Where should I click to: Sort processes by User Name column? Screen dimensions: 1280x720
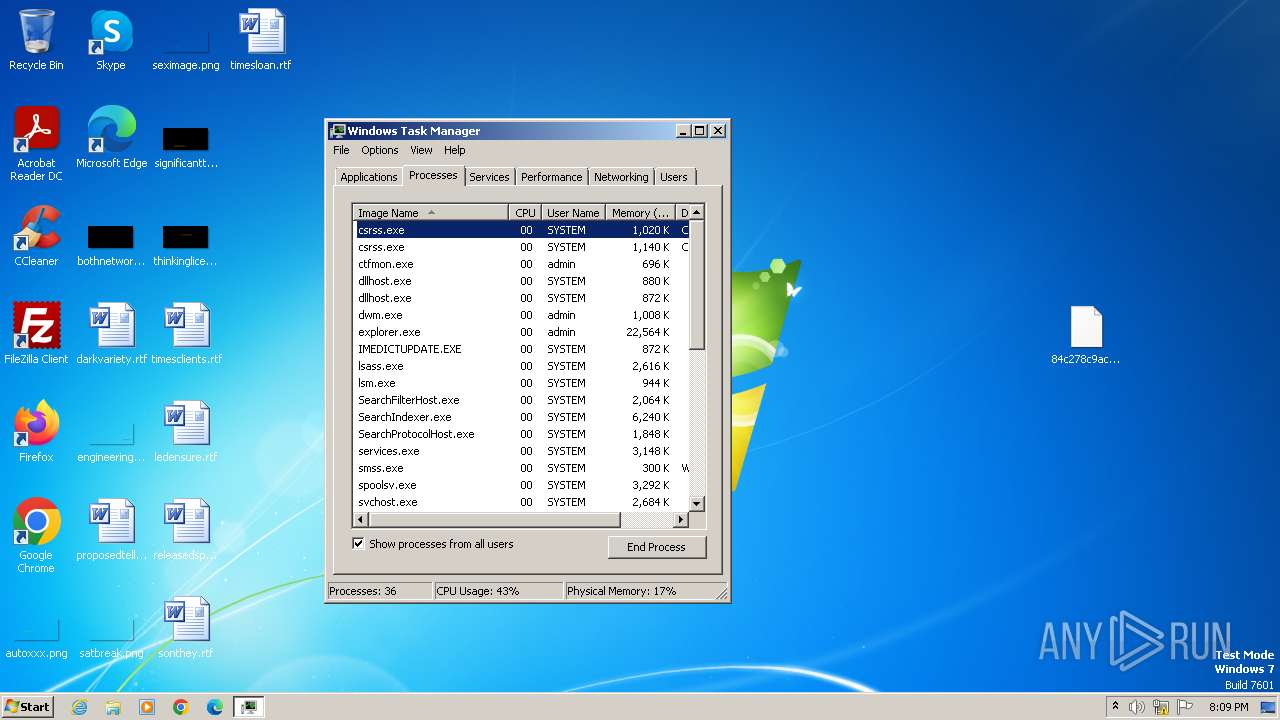tap(573, 212)
